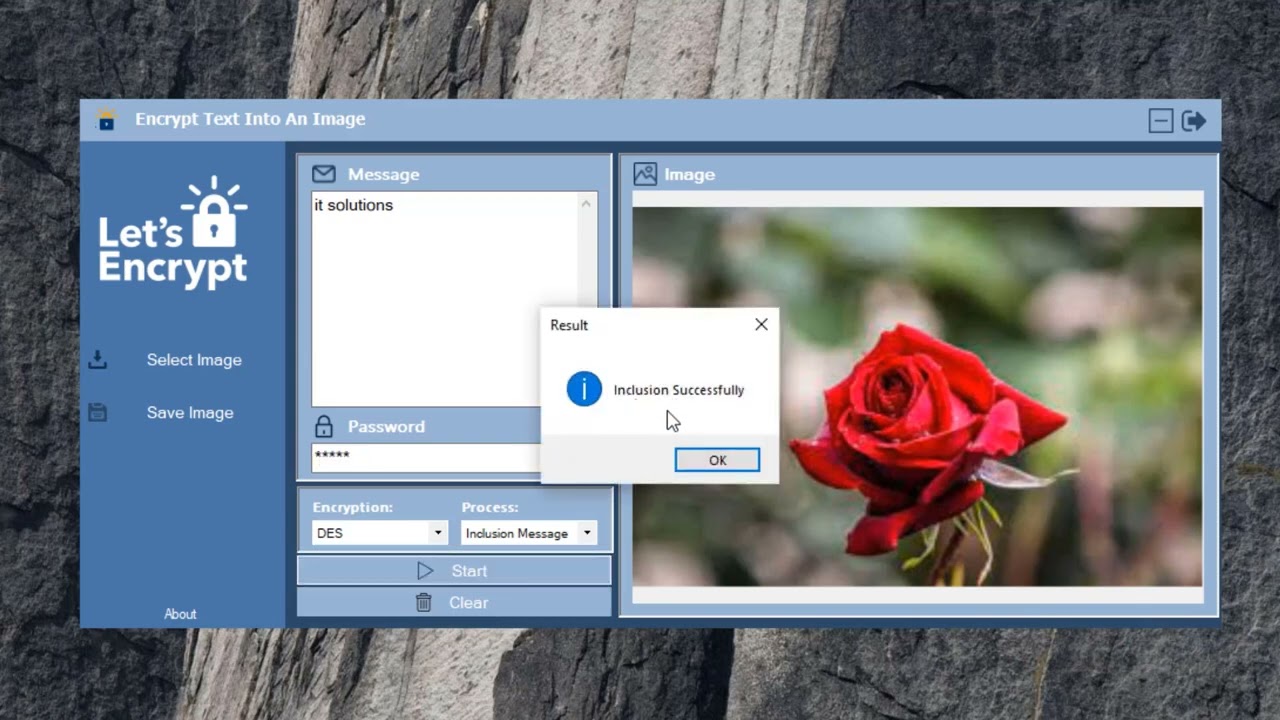Choose Select Image in the sidebar

(194, 360)
